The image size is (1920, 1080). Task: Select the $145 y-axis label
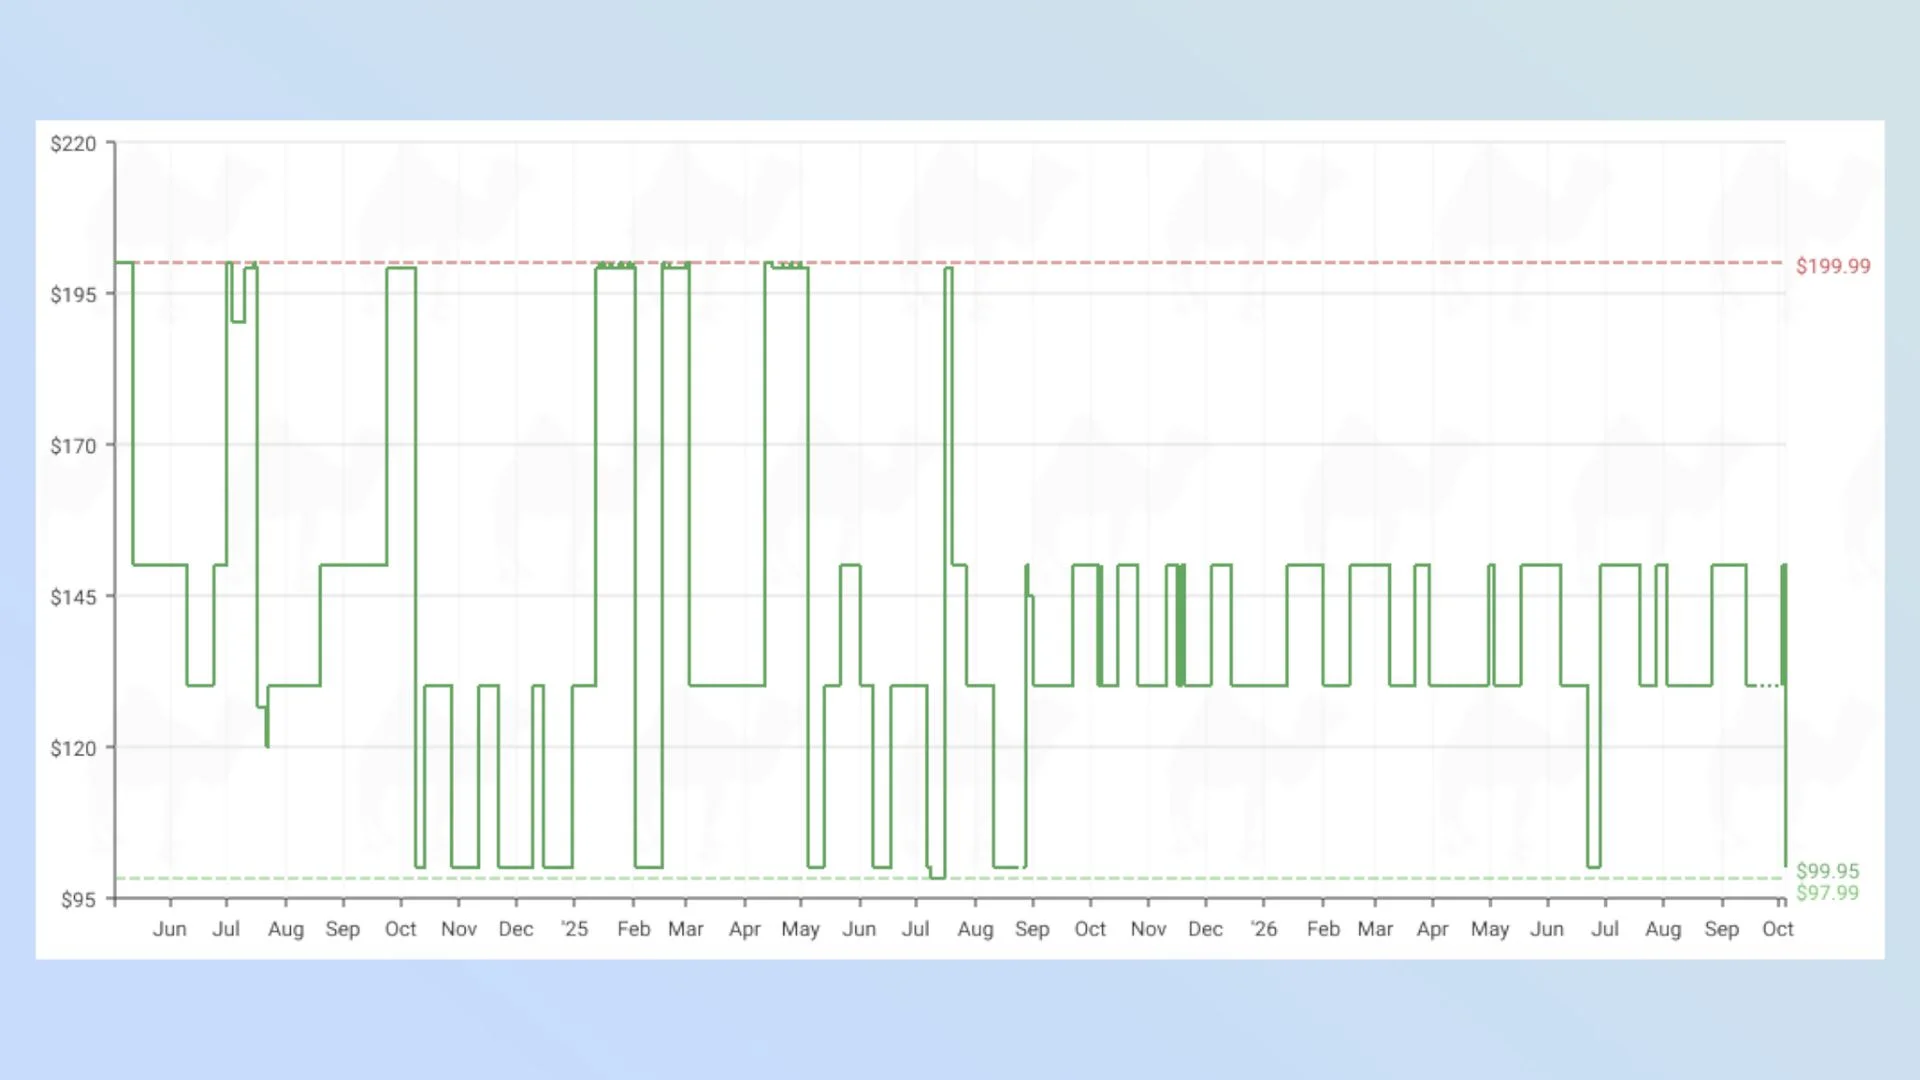point(74,597)
